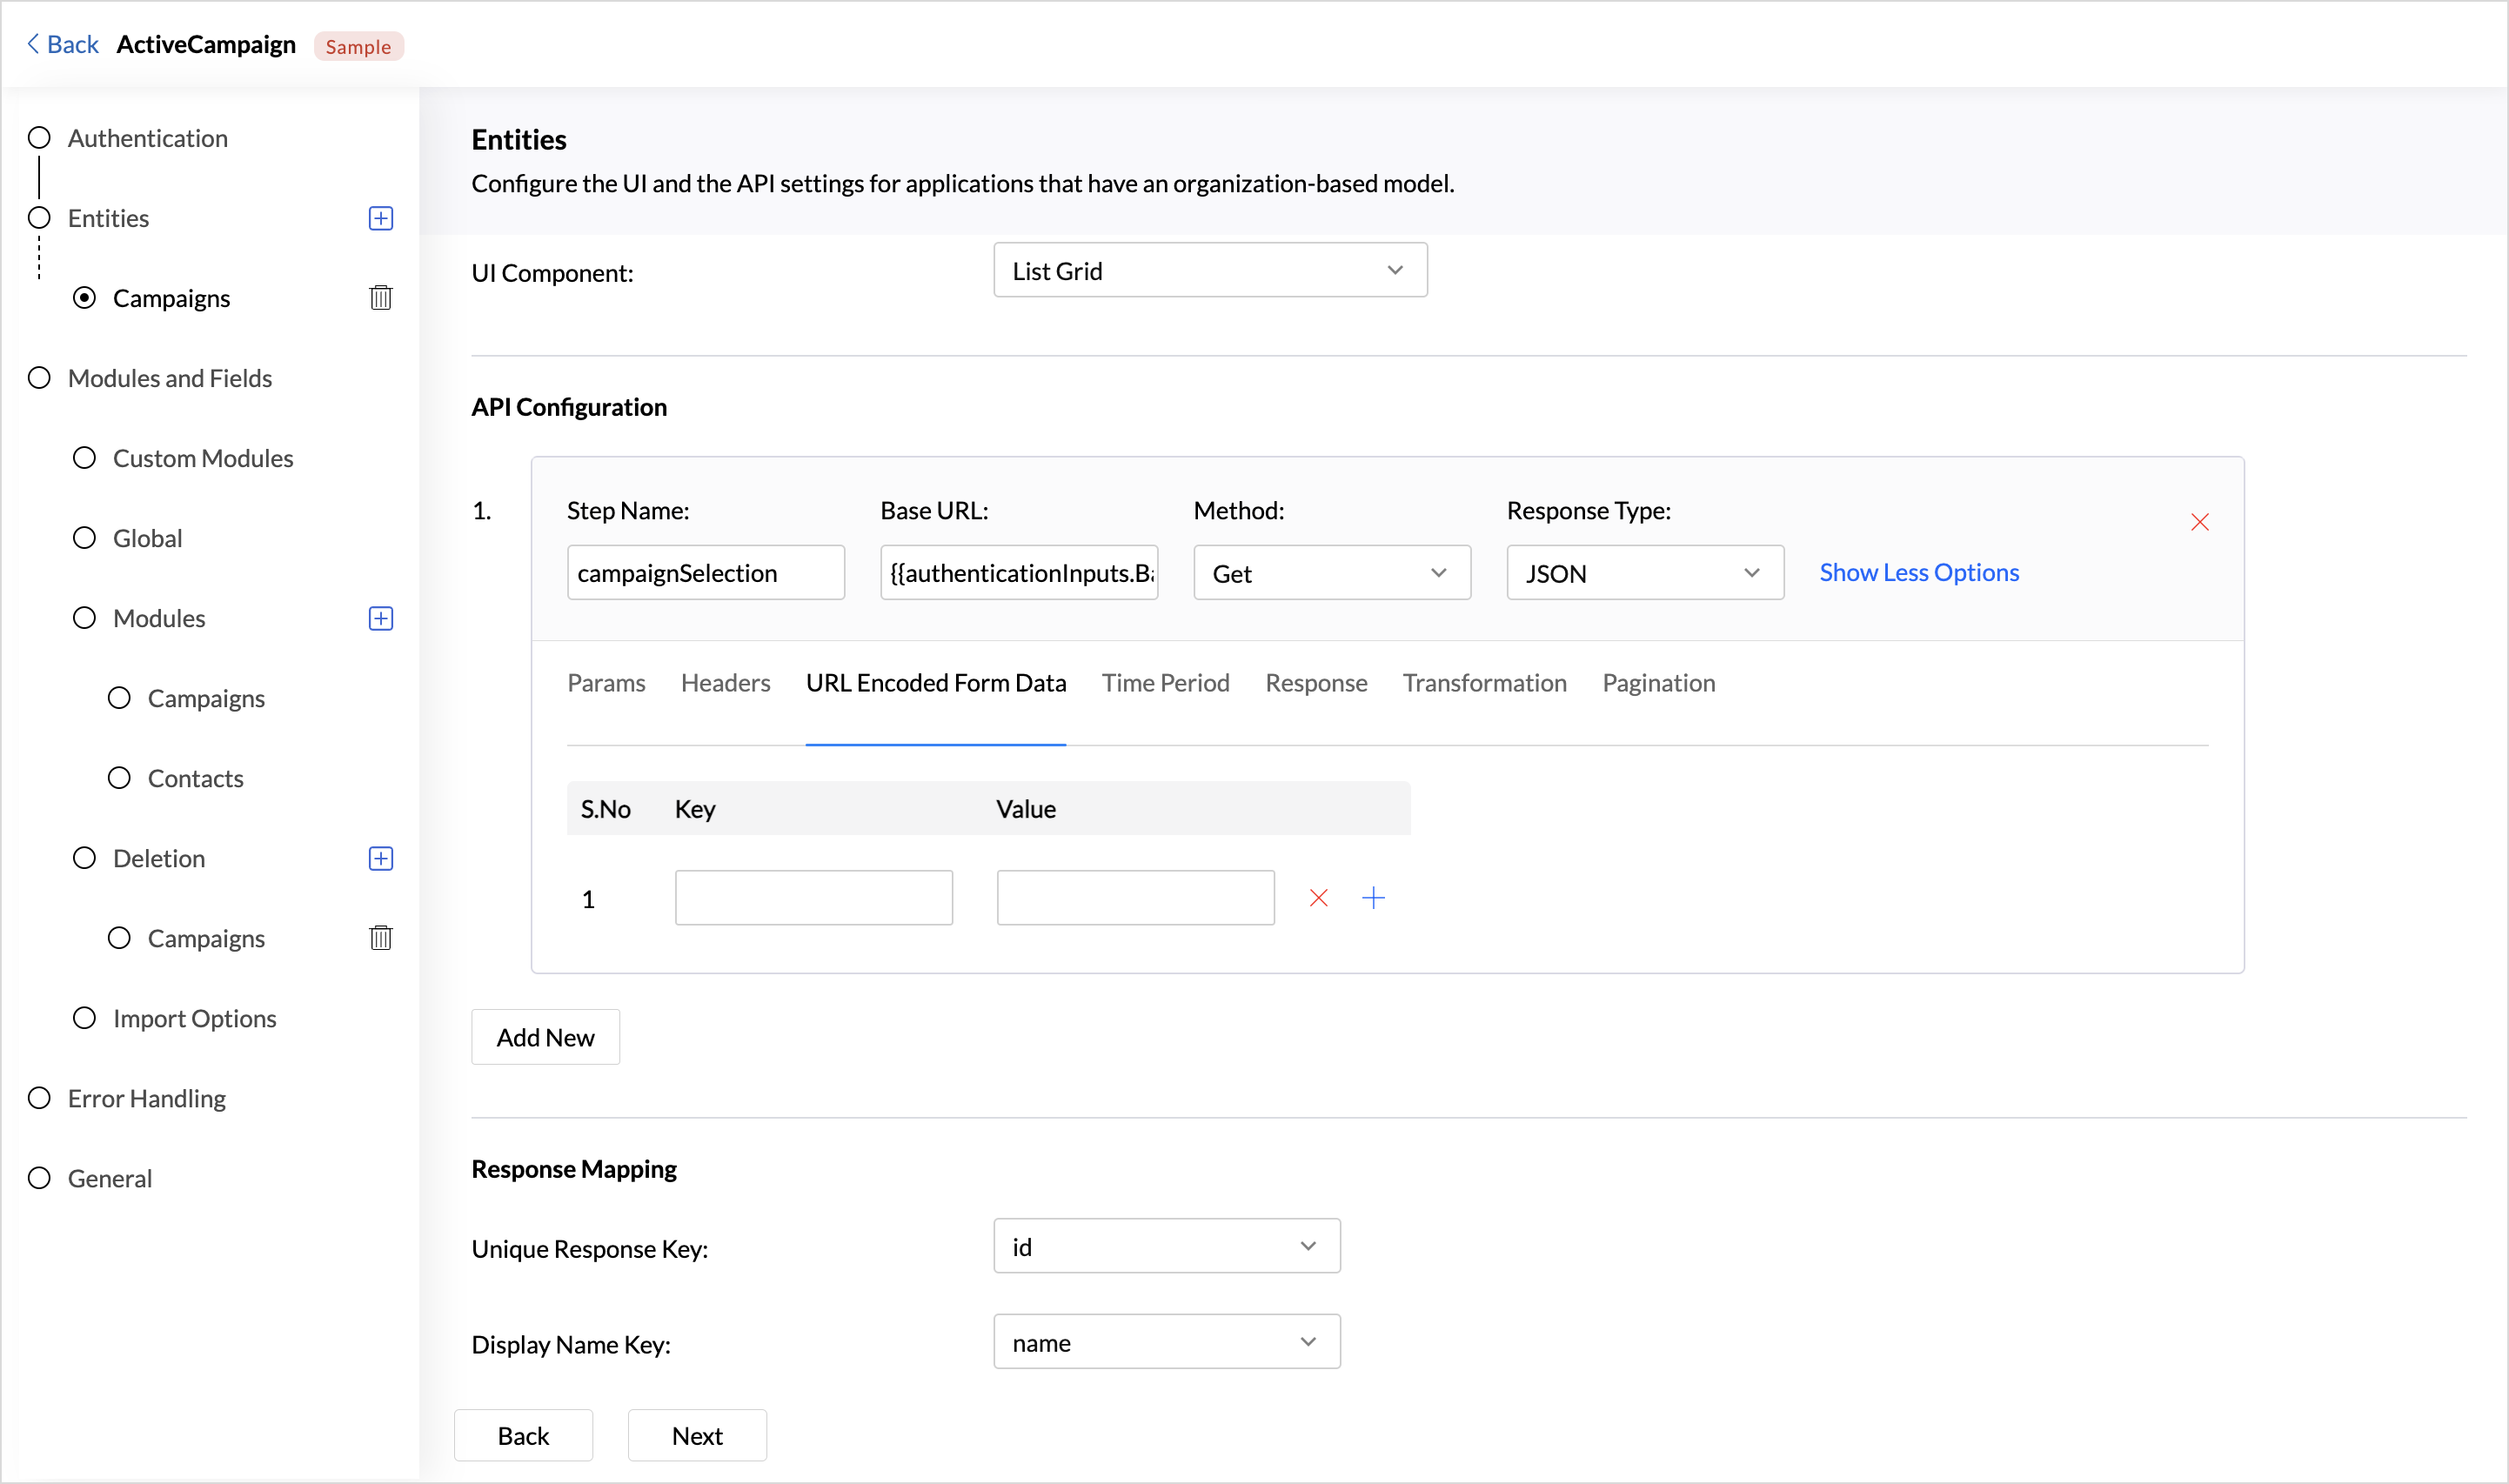Click trash icon for Deletion Campaigns

point(380,938)
